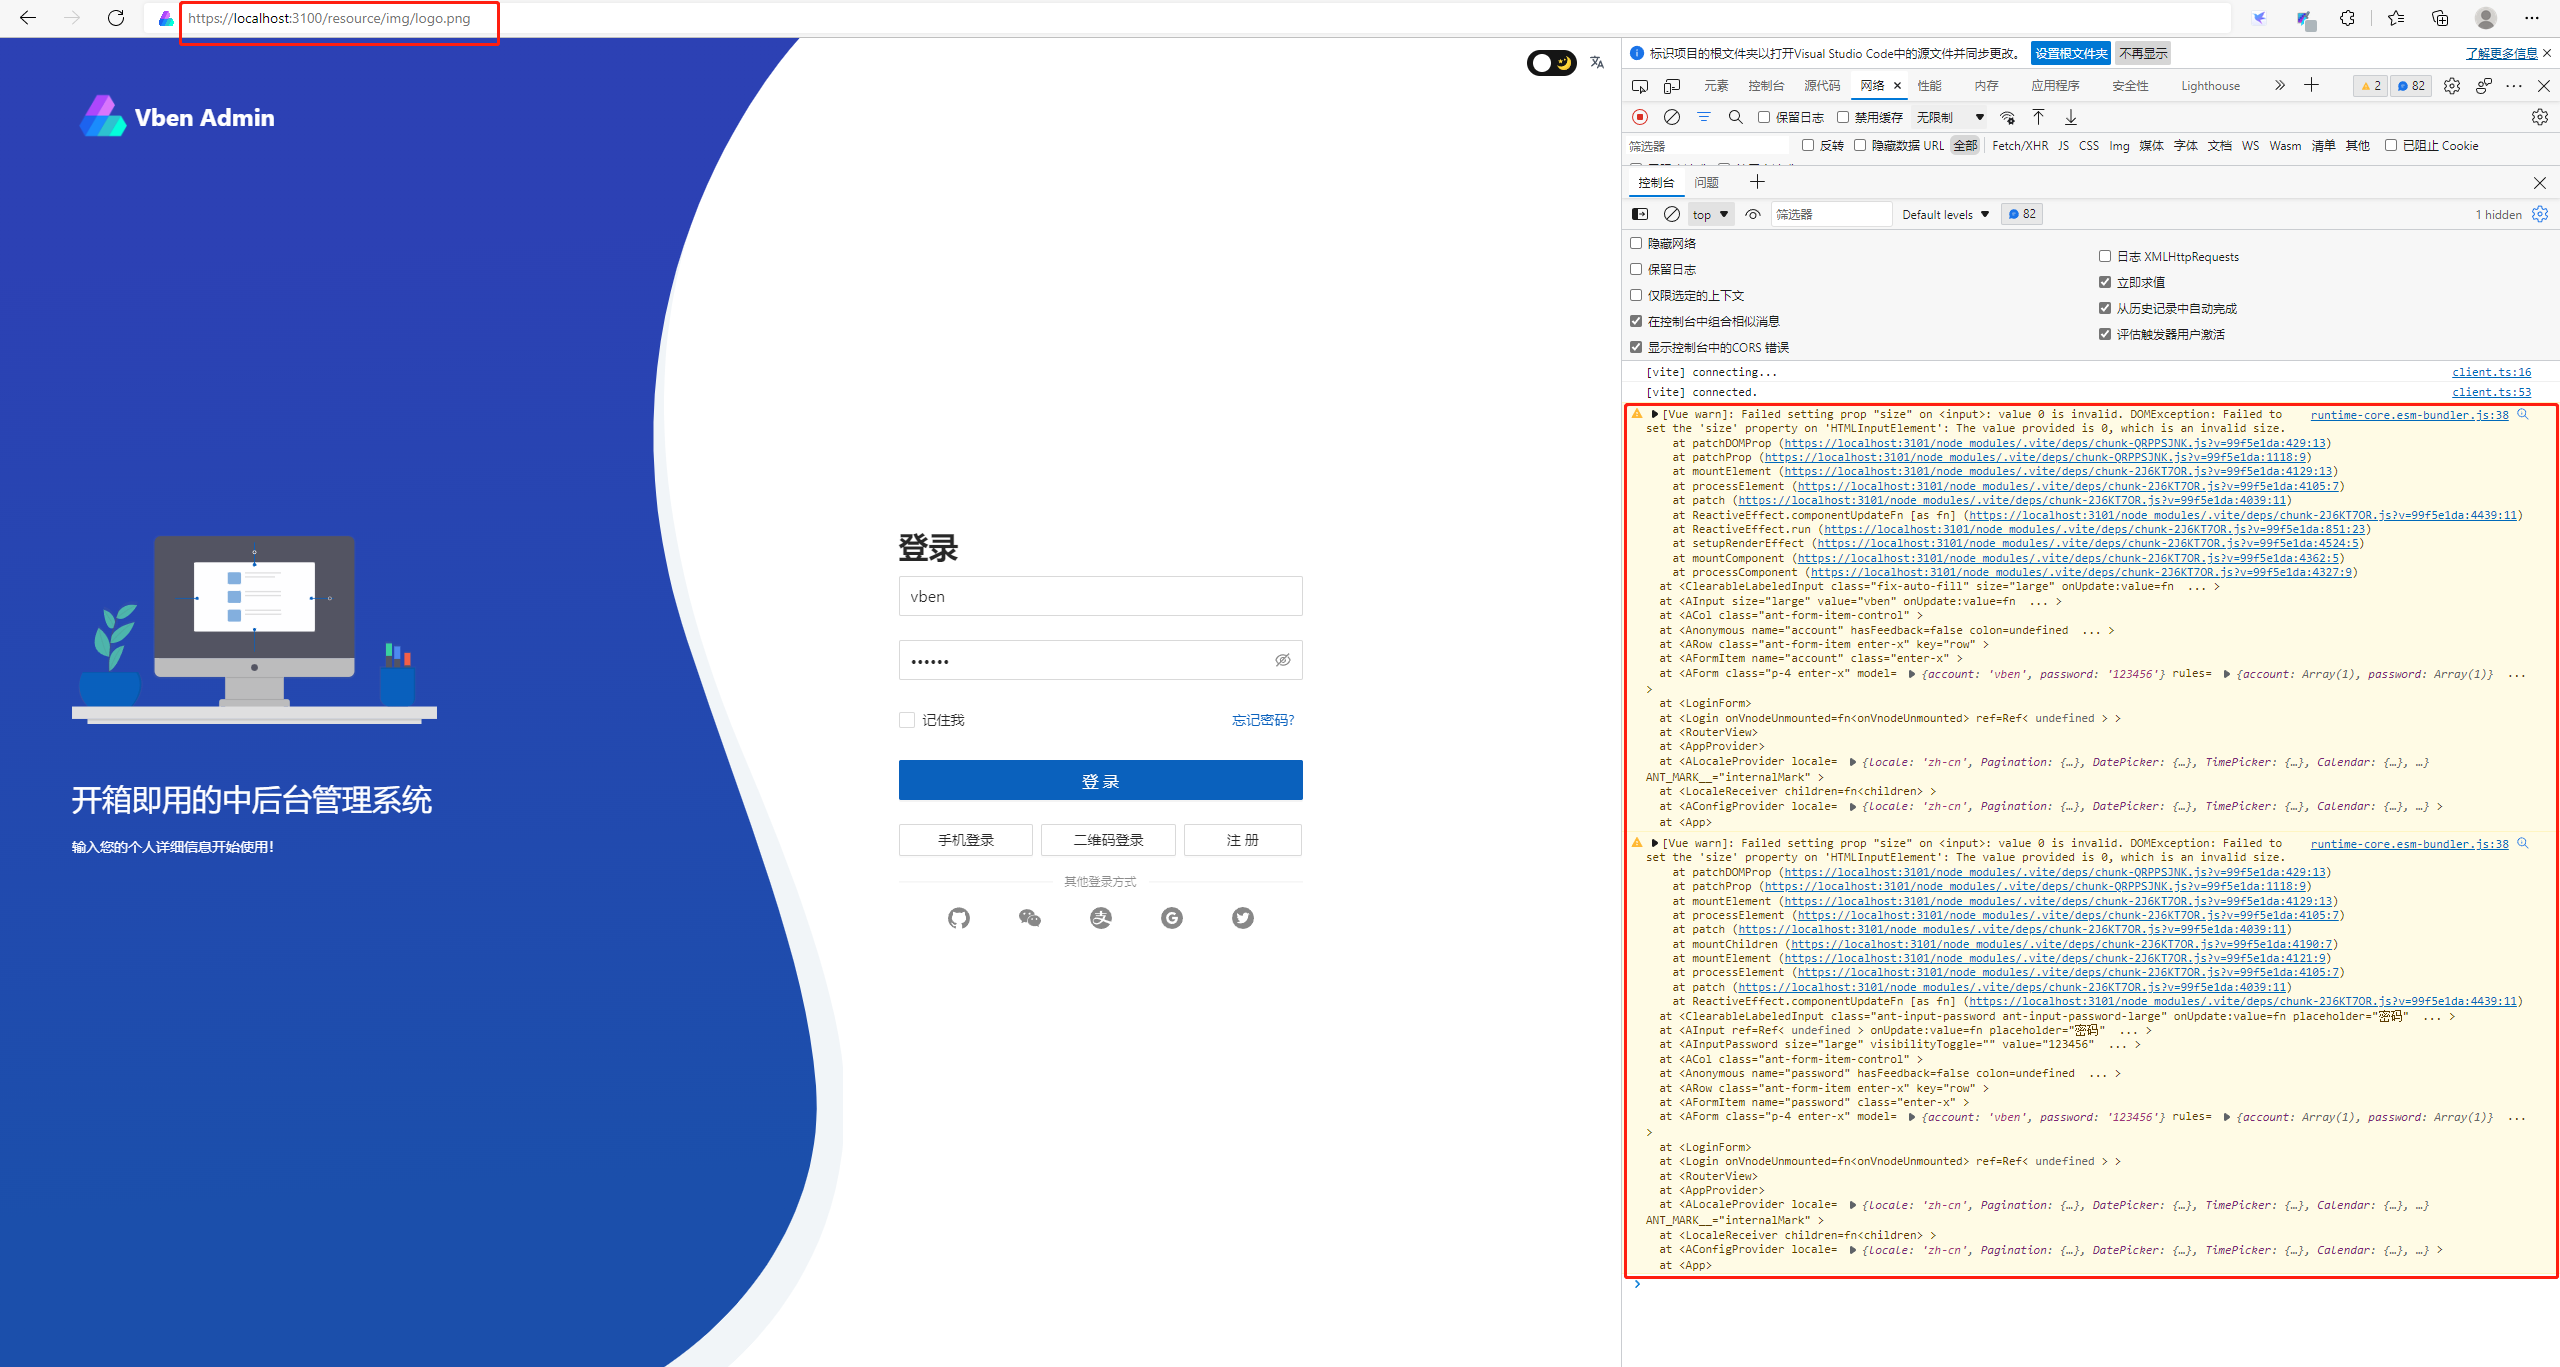Click the GitHub login icon
2560x1367 pixels.
[x=958, y=918]
